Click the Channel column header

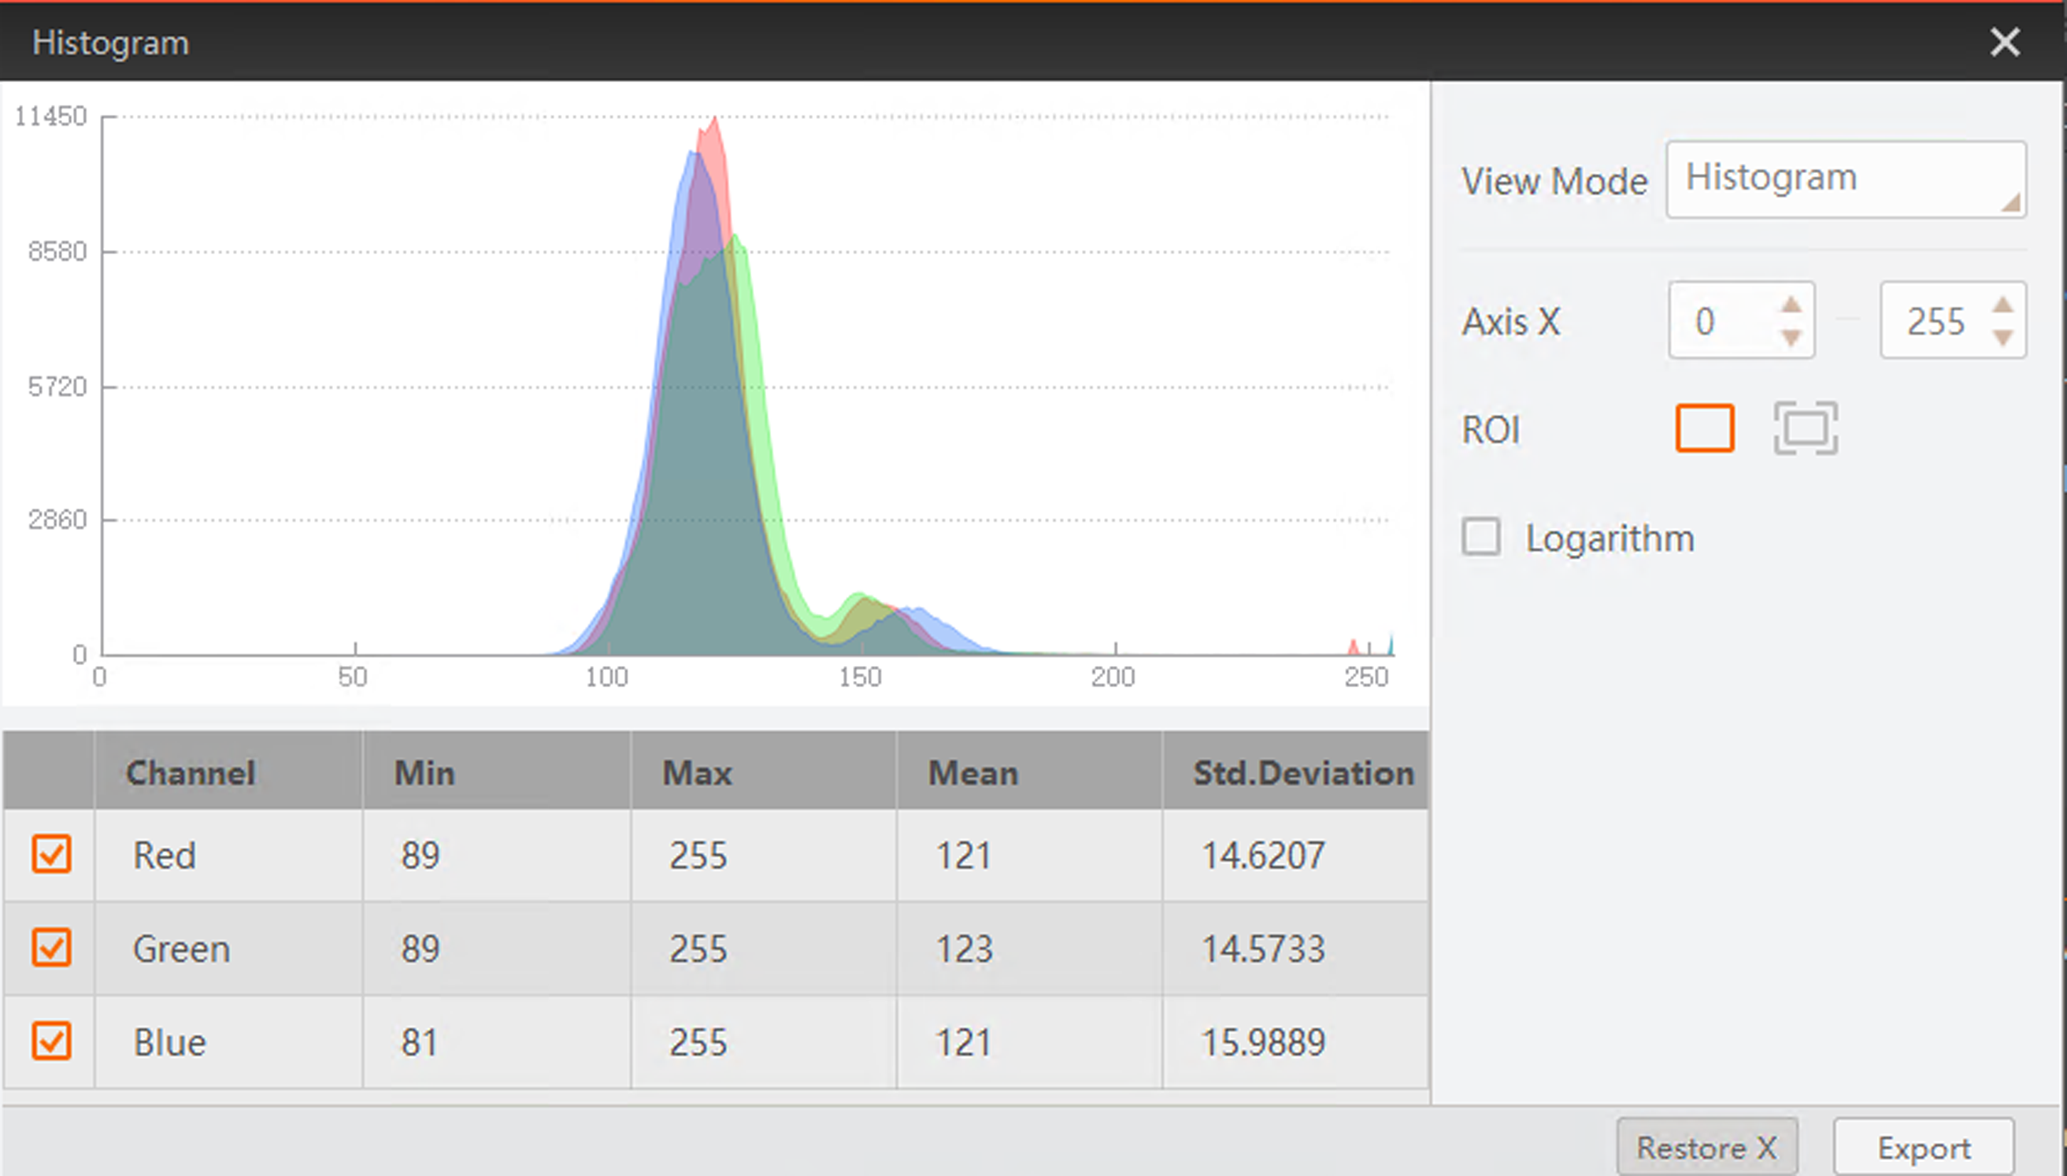[x=190, y=773]
